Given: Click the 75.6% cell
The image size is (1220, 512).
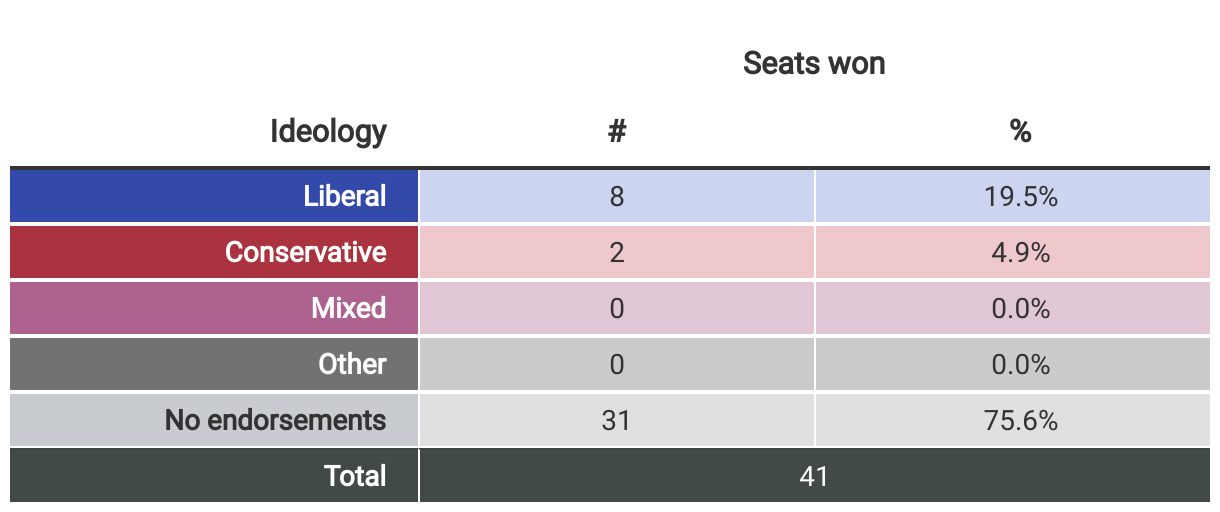Looking at the screenshot, I should tap(1020, 421).
